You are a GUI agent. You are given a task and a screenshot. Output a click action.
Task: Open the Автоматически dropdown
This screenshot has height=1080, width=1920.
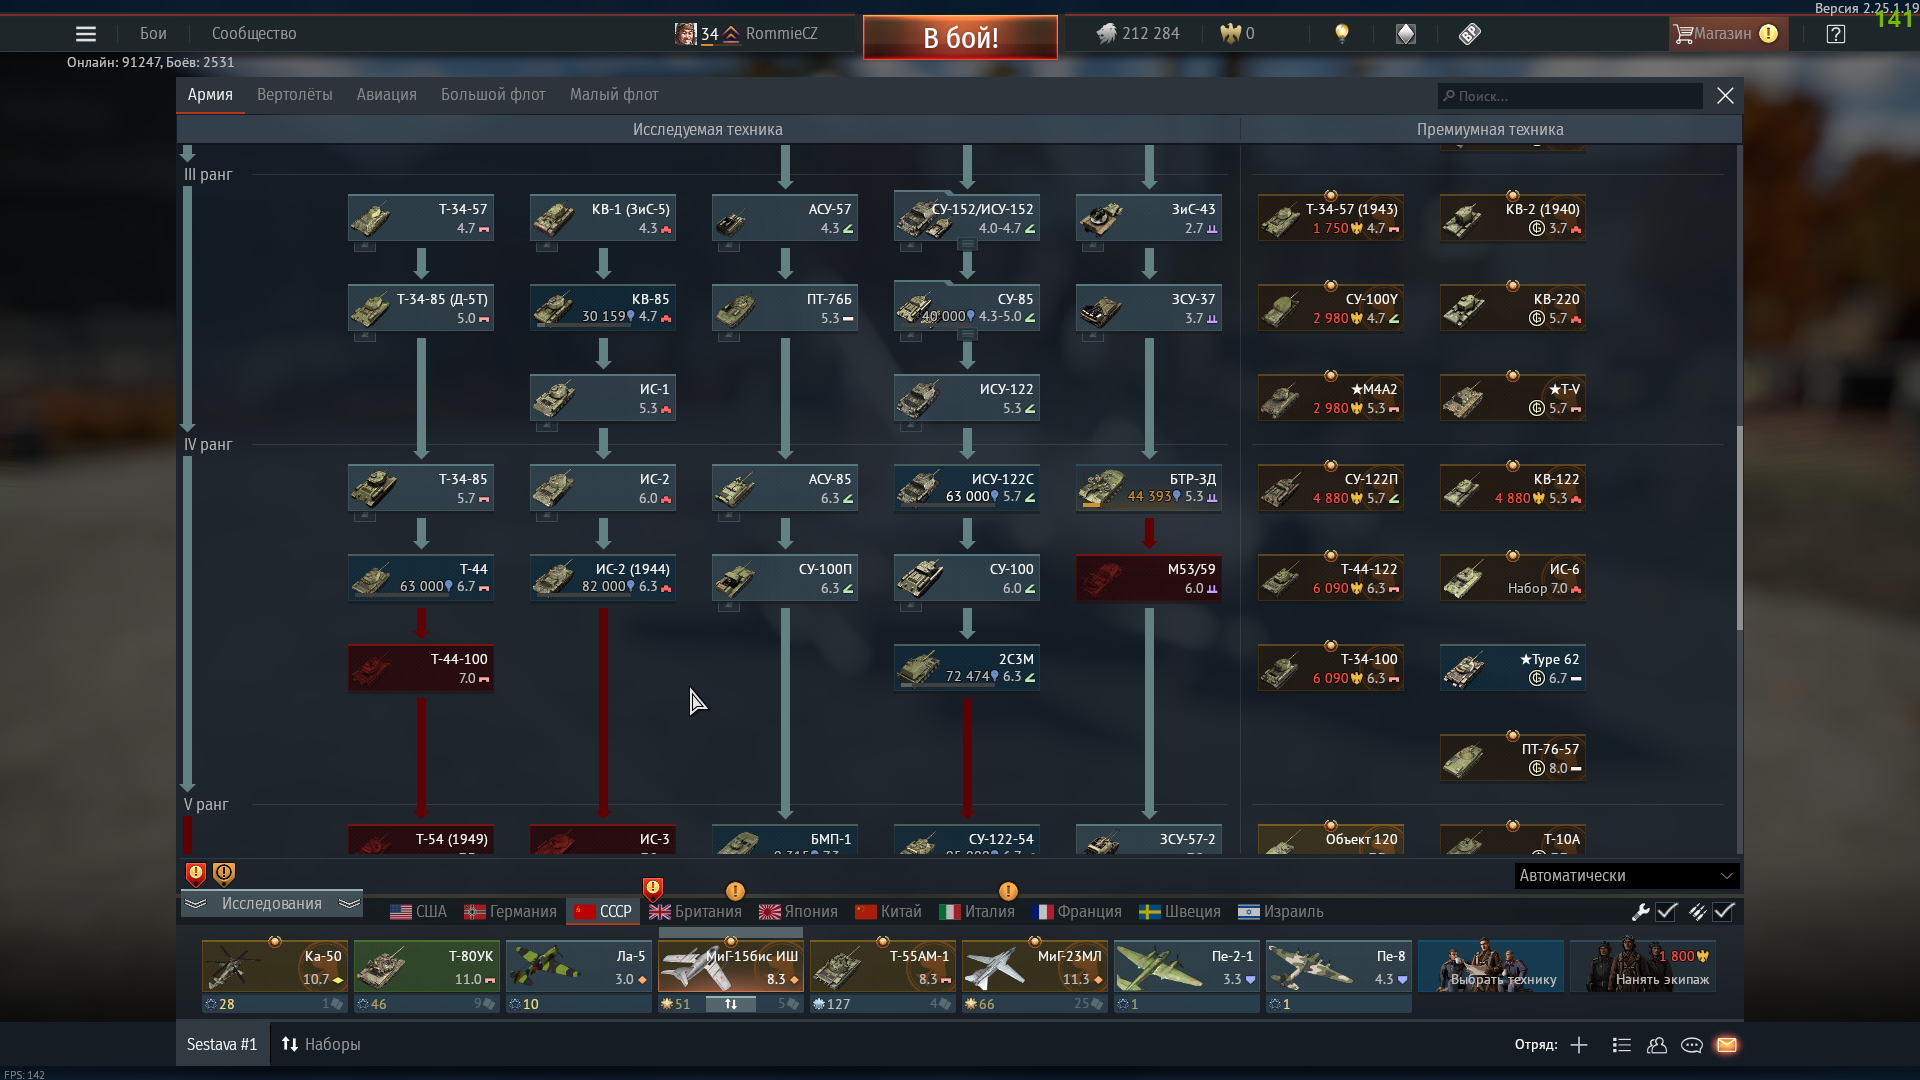[1627, 876]
